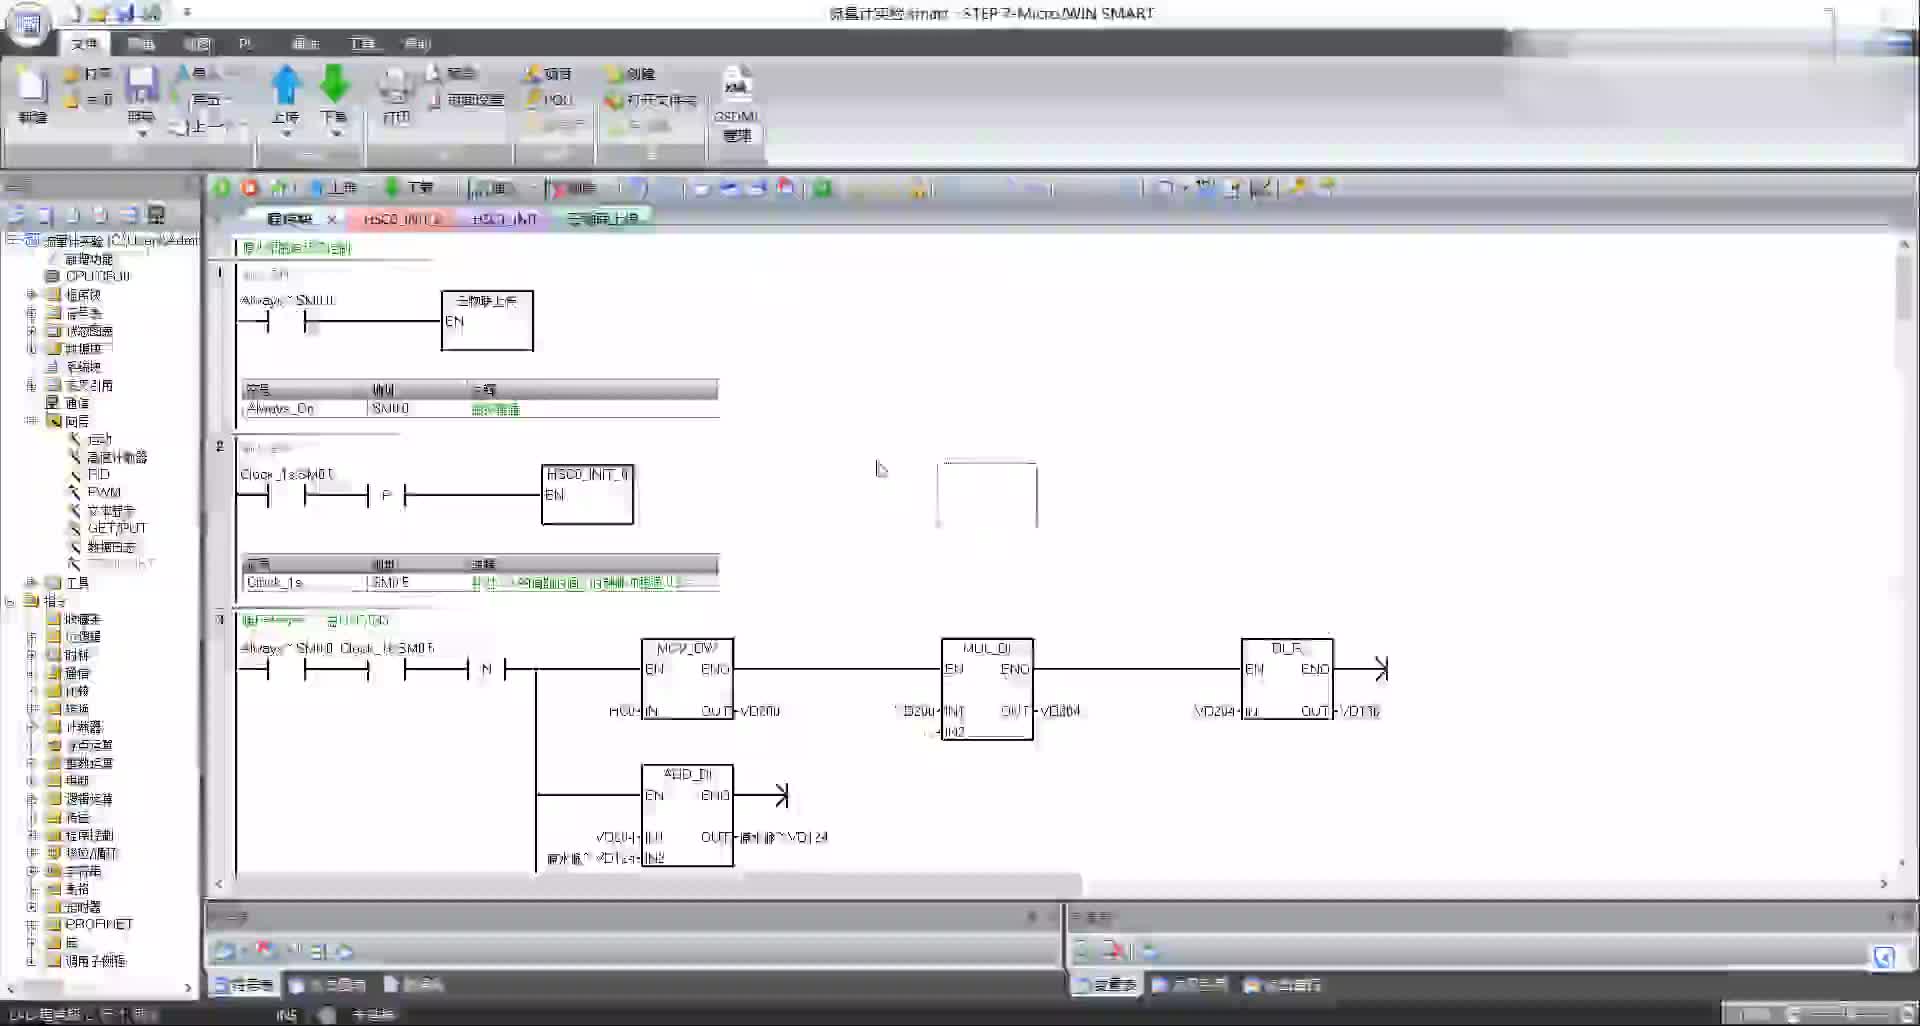Click 上传 upload in editor toolbar
The image size is (1920, 1026).
(334, 188)
